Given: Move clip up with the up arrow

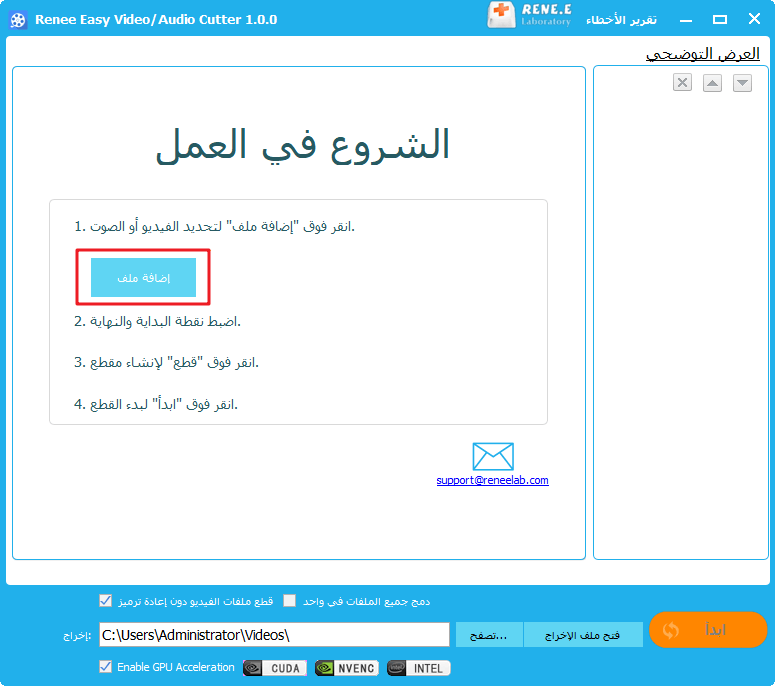Looking at the screenshot, I should (712, 83).
